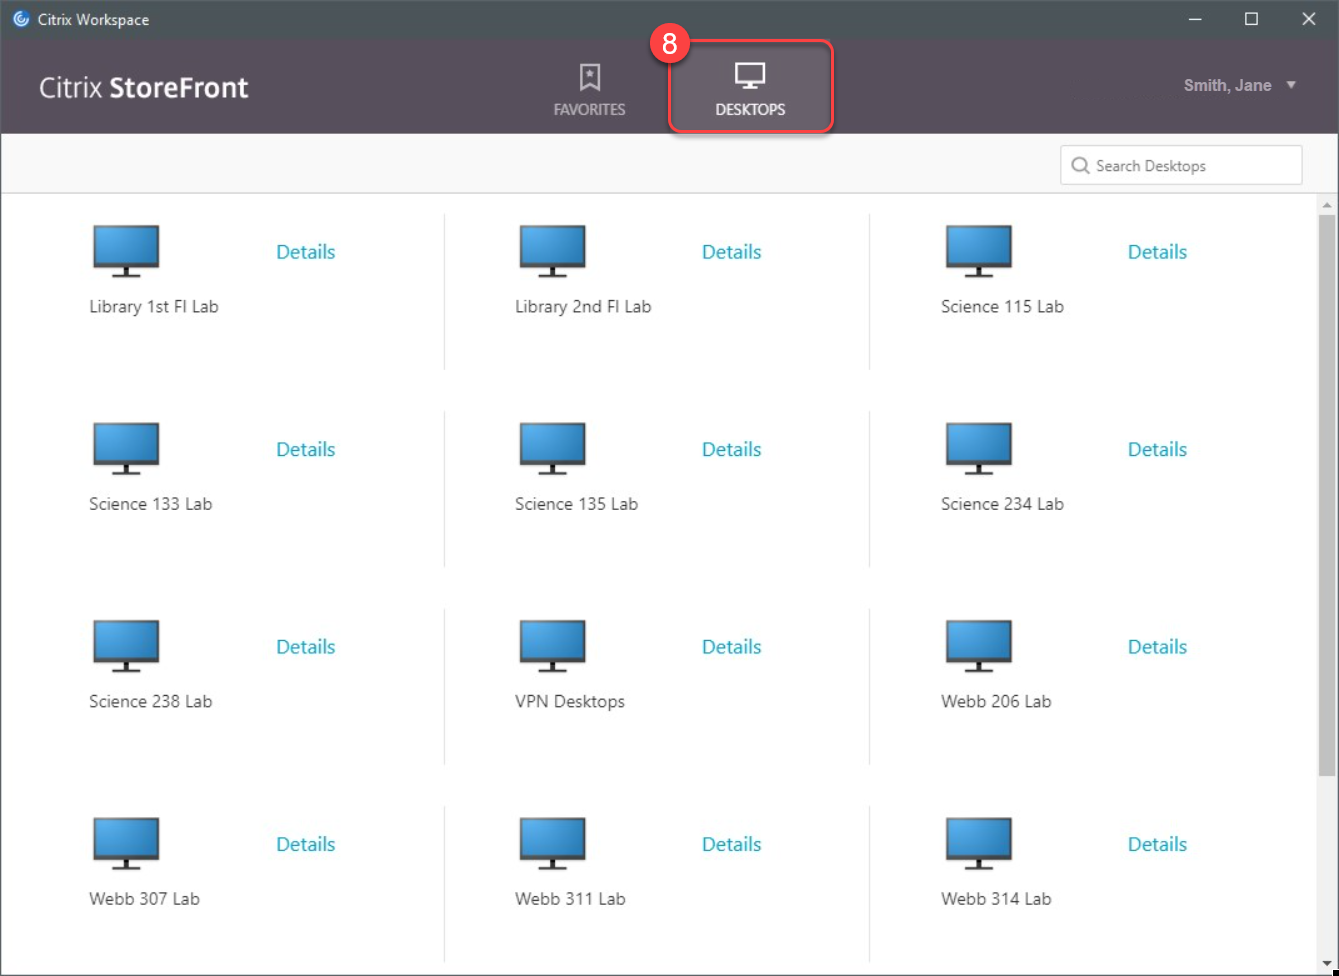The height and width of the screenshot is (976, 1339).
Task: View Details for Science 238 Lab
Action: [305, 647]
